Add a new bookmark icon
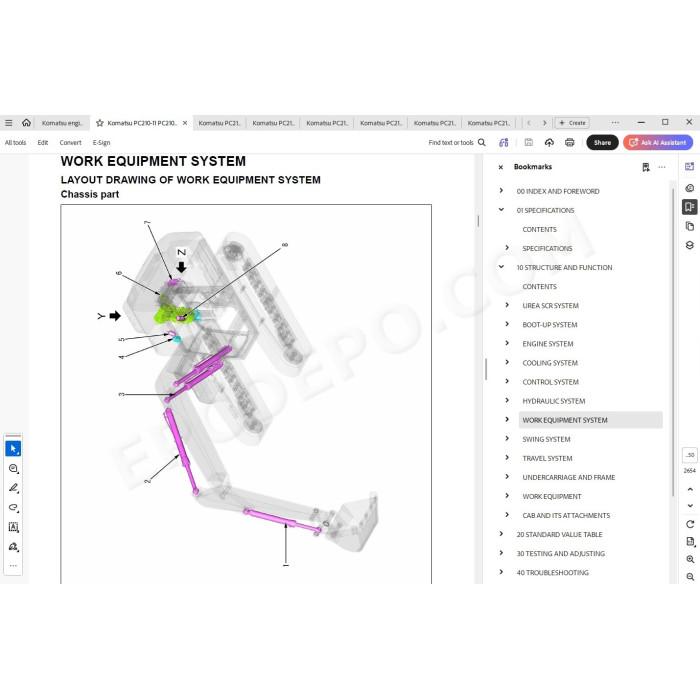700x700 pixels. (x=646, y=167)
